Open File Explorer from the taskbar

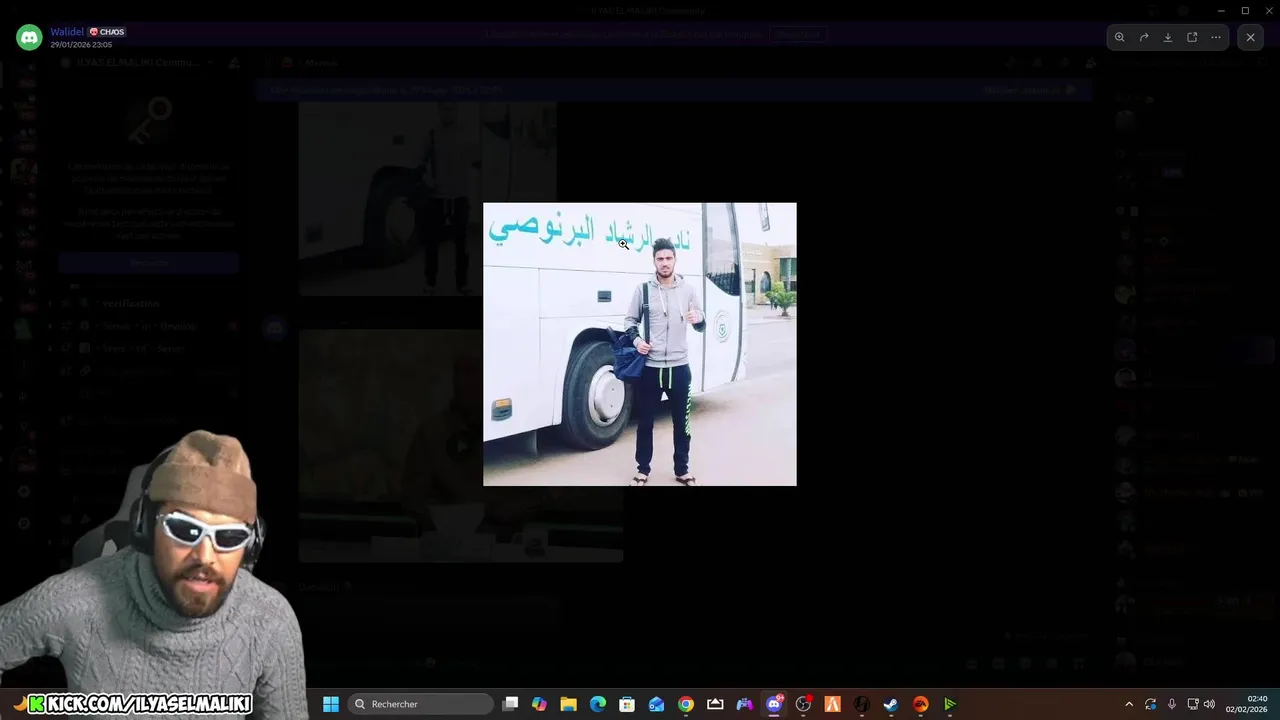point(568,704)
